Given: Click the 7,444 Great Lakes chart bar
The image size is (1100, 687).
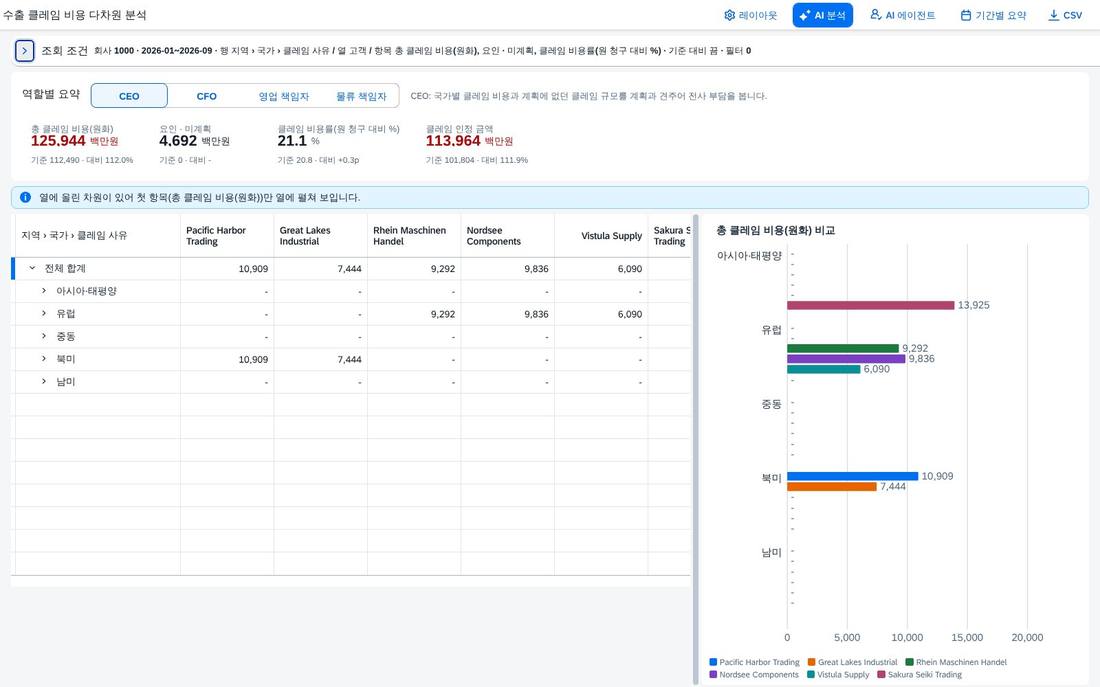Looking at the screenshot, I should (832, 486).
